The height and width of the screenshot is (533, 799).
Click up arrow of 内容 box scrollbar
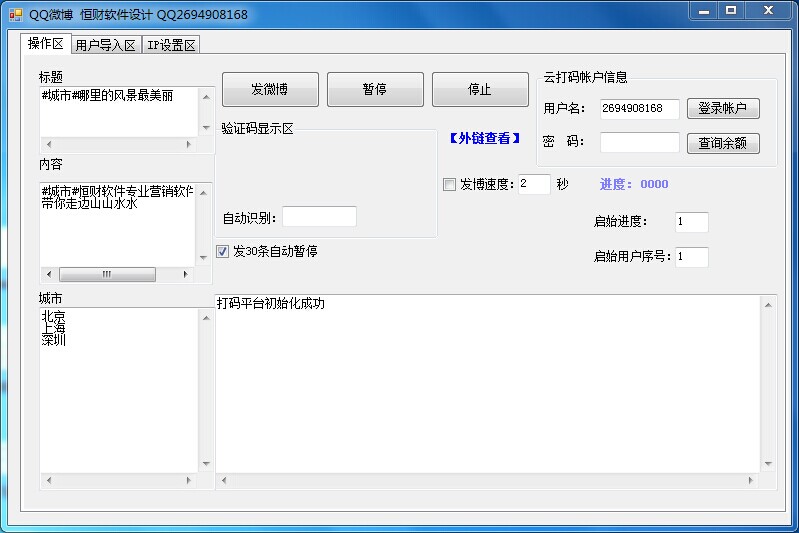pyautogui.click(x=203, y=193)
